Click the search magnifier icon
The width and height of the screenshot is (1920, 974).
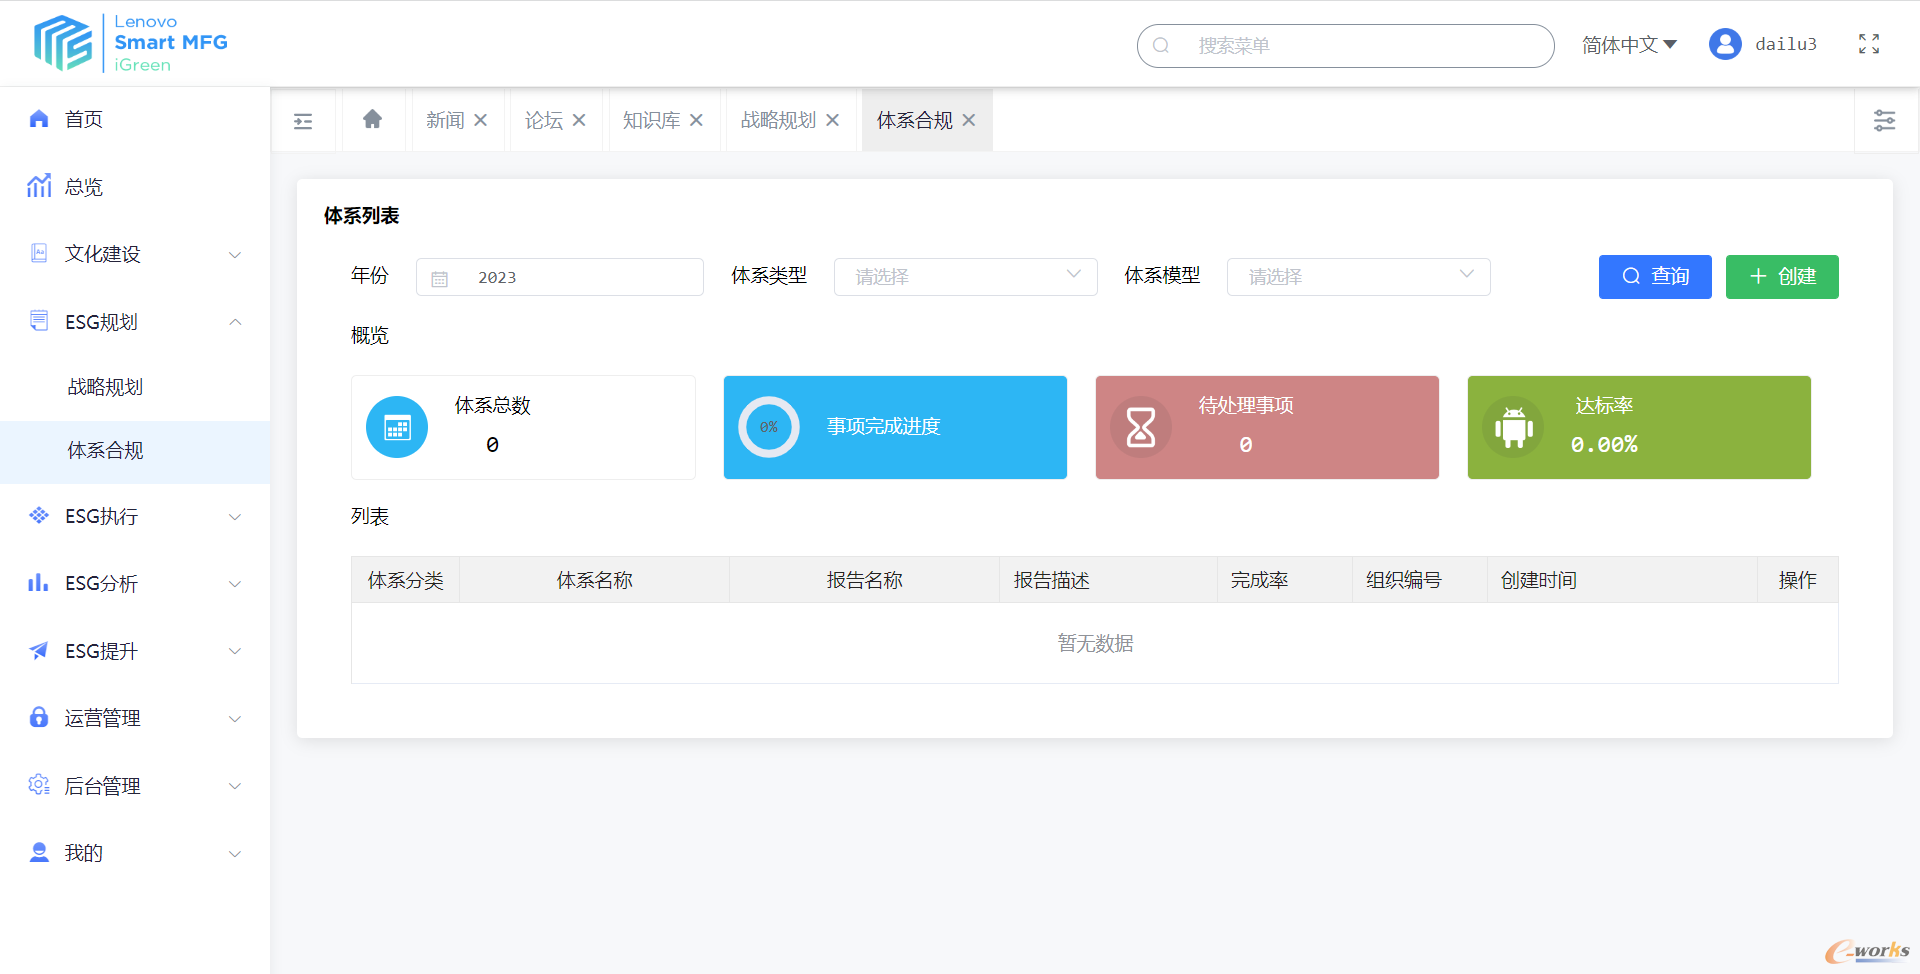tap(1161, 46)
